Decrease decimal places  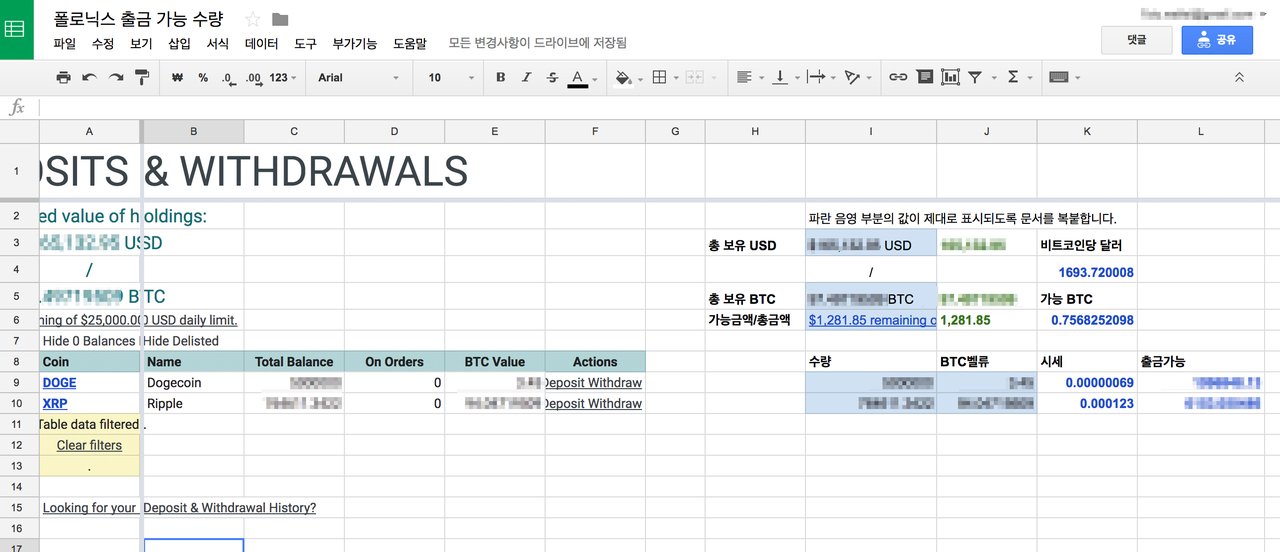pos(227,77)
